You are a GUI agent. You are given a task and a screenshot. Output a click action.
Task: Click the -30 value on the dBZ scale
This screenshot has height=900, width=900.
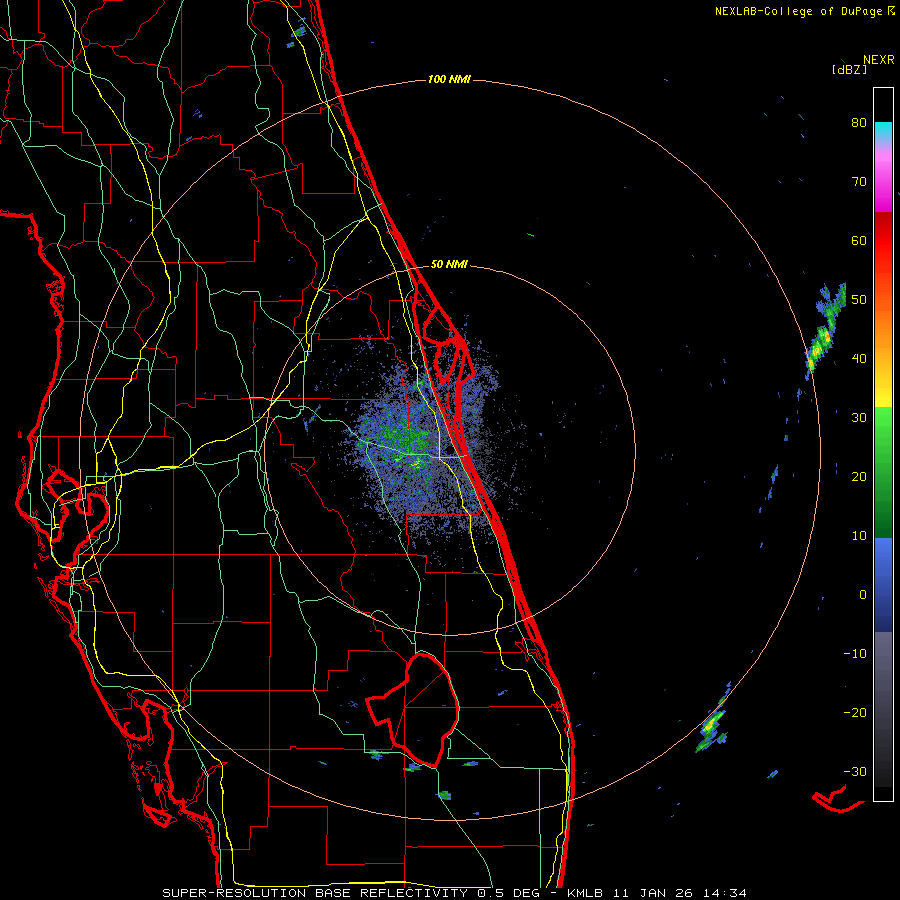855,771
